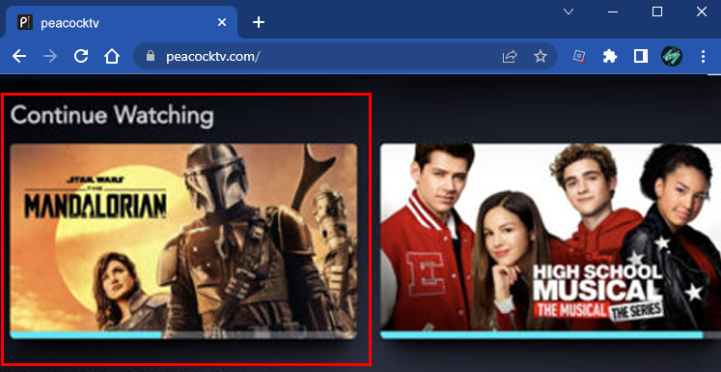Screen dimensions: 721x372
Task: Click High School Musical progress bar
Action: 551,335
